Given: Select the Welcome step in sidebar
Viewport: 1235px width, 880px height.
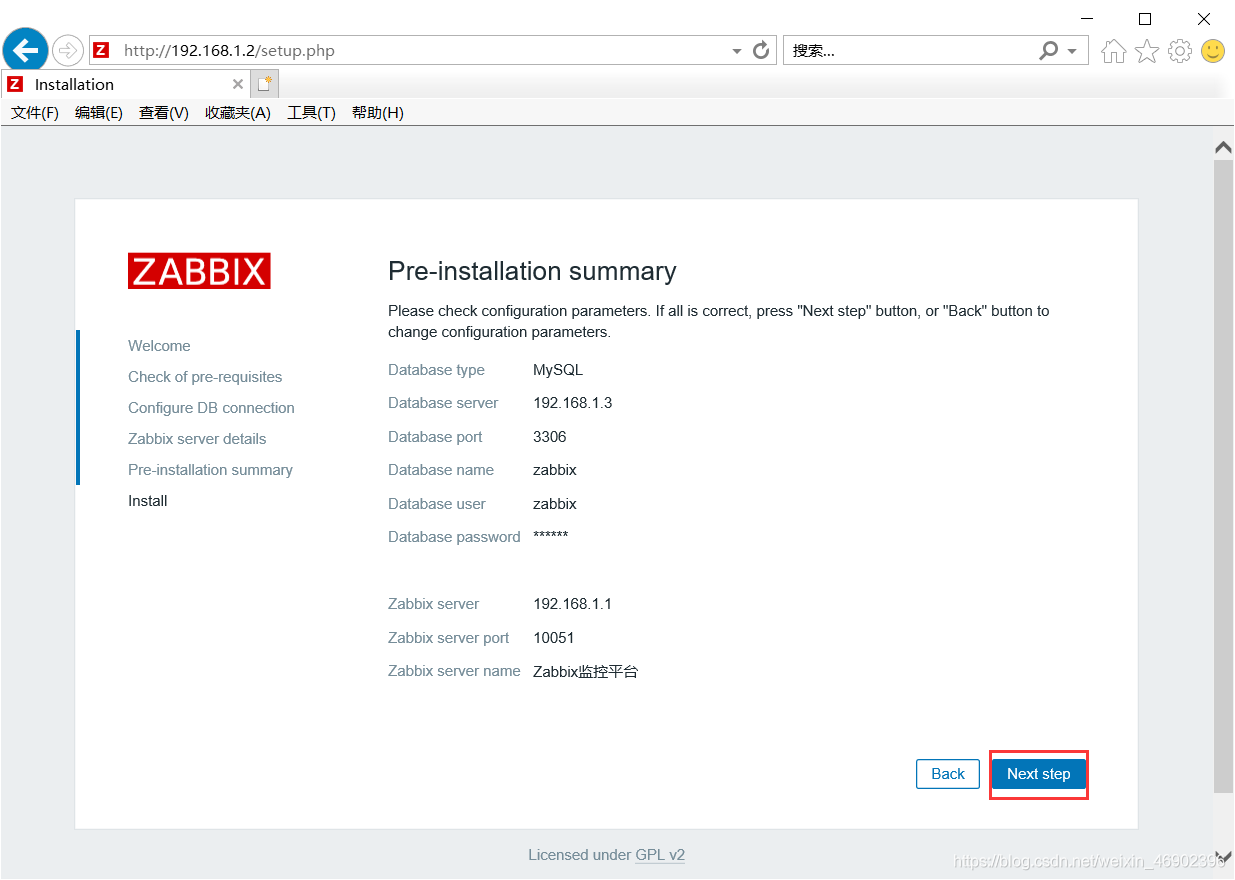Looking at the screenshot, I should (x=159, y=346).
